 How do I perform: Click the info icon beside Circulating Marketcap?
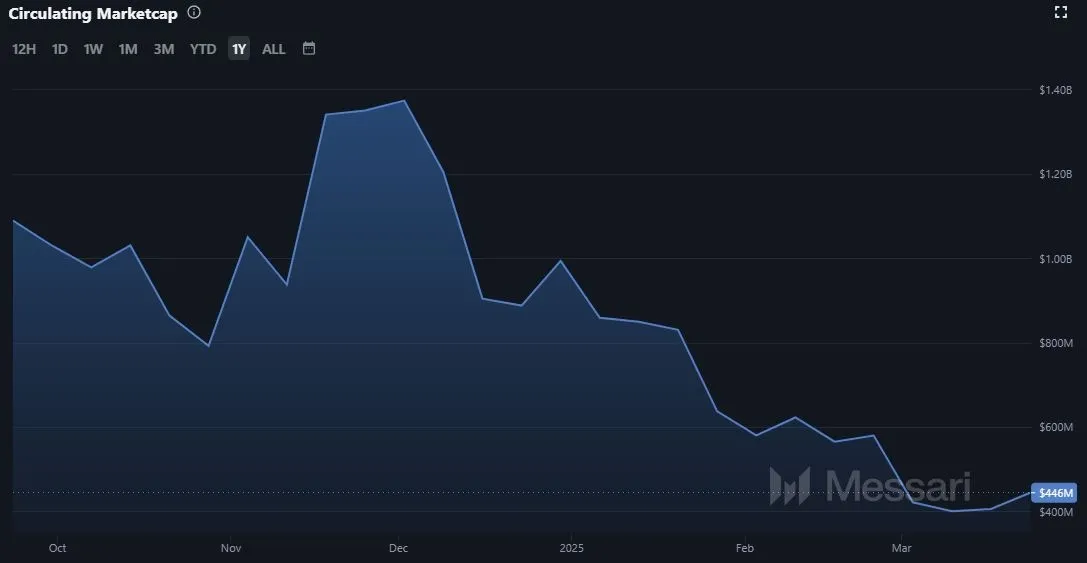194,13
